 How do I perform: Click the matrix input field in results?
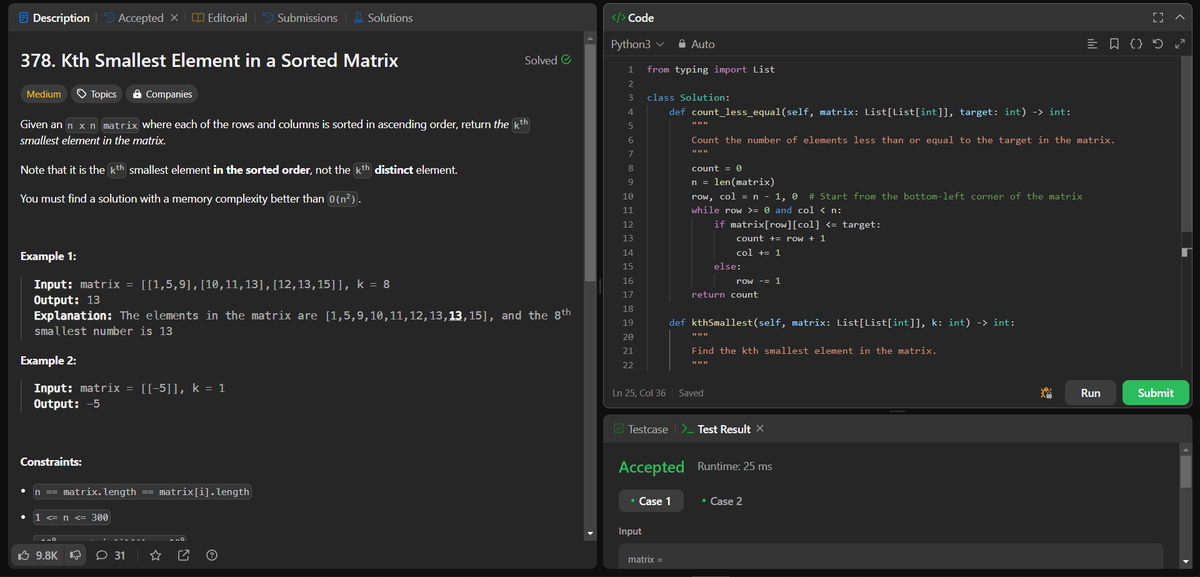tap(890, 558)
